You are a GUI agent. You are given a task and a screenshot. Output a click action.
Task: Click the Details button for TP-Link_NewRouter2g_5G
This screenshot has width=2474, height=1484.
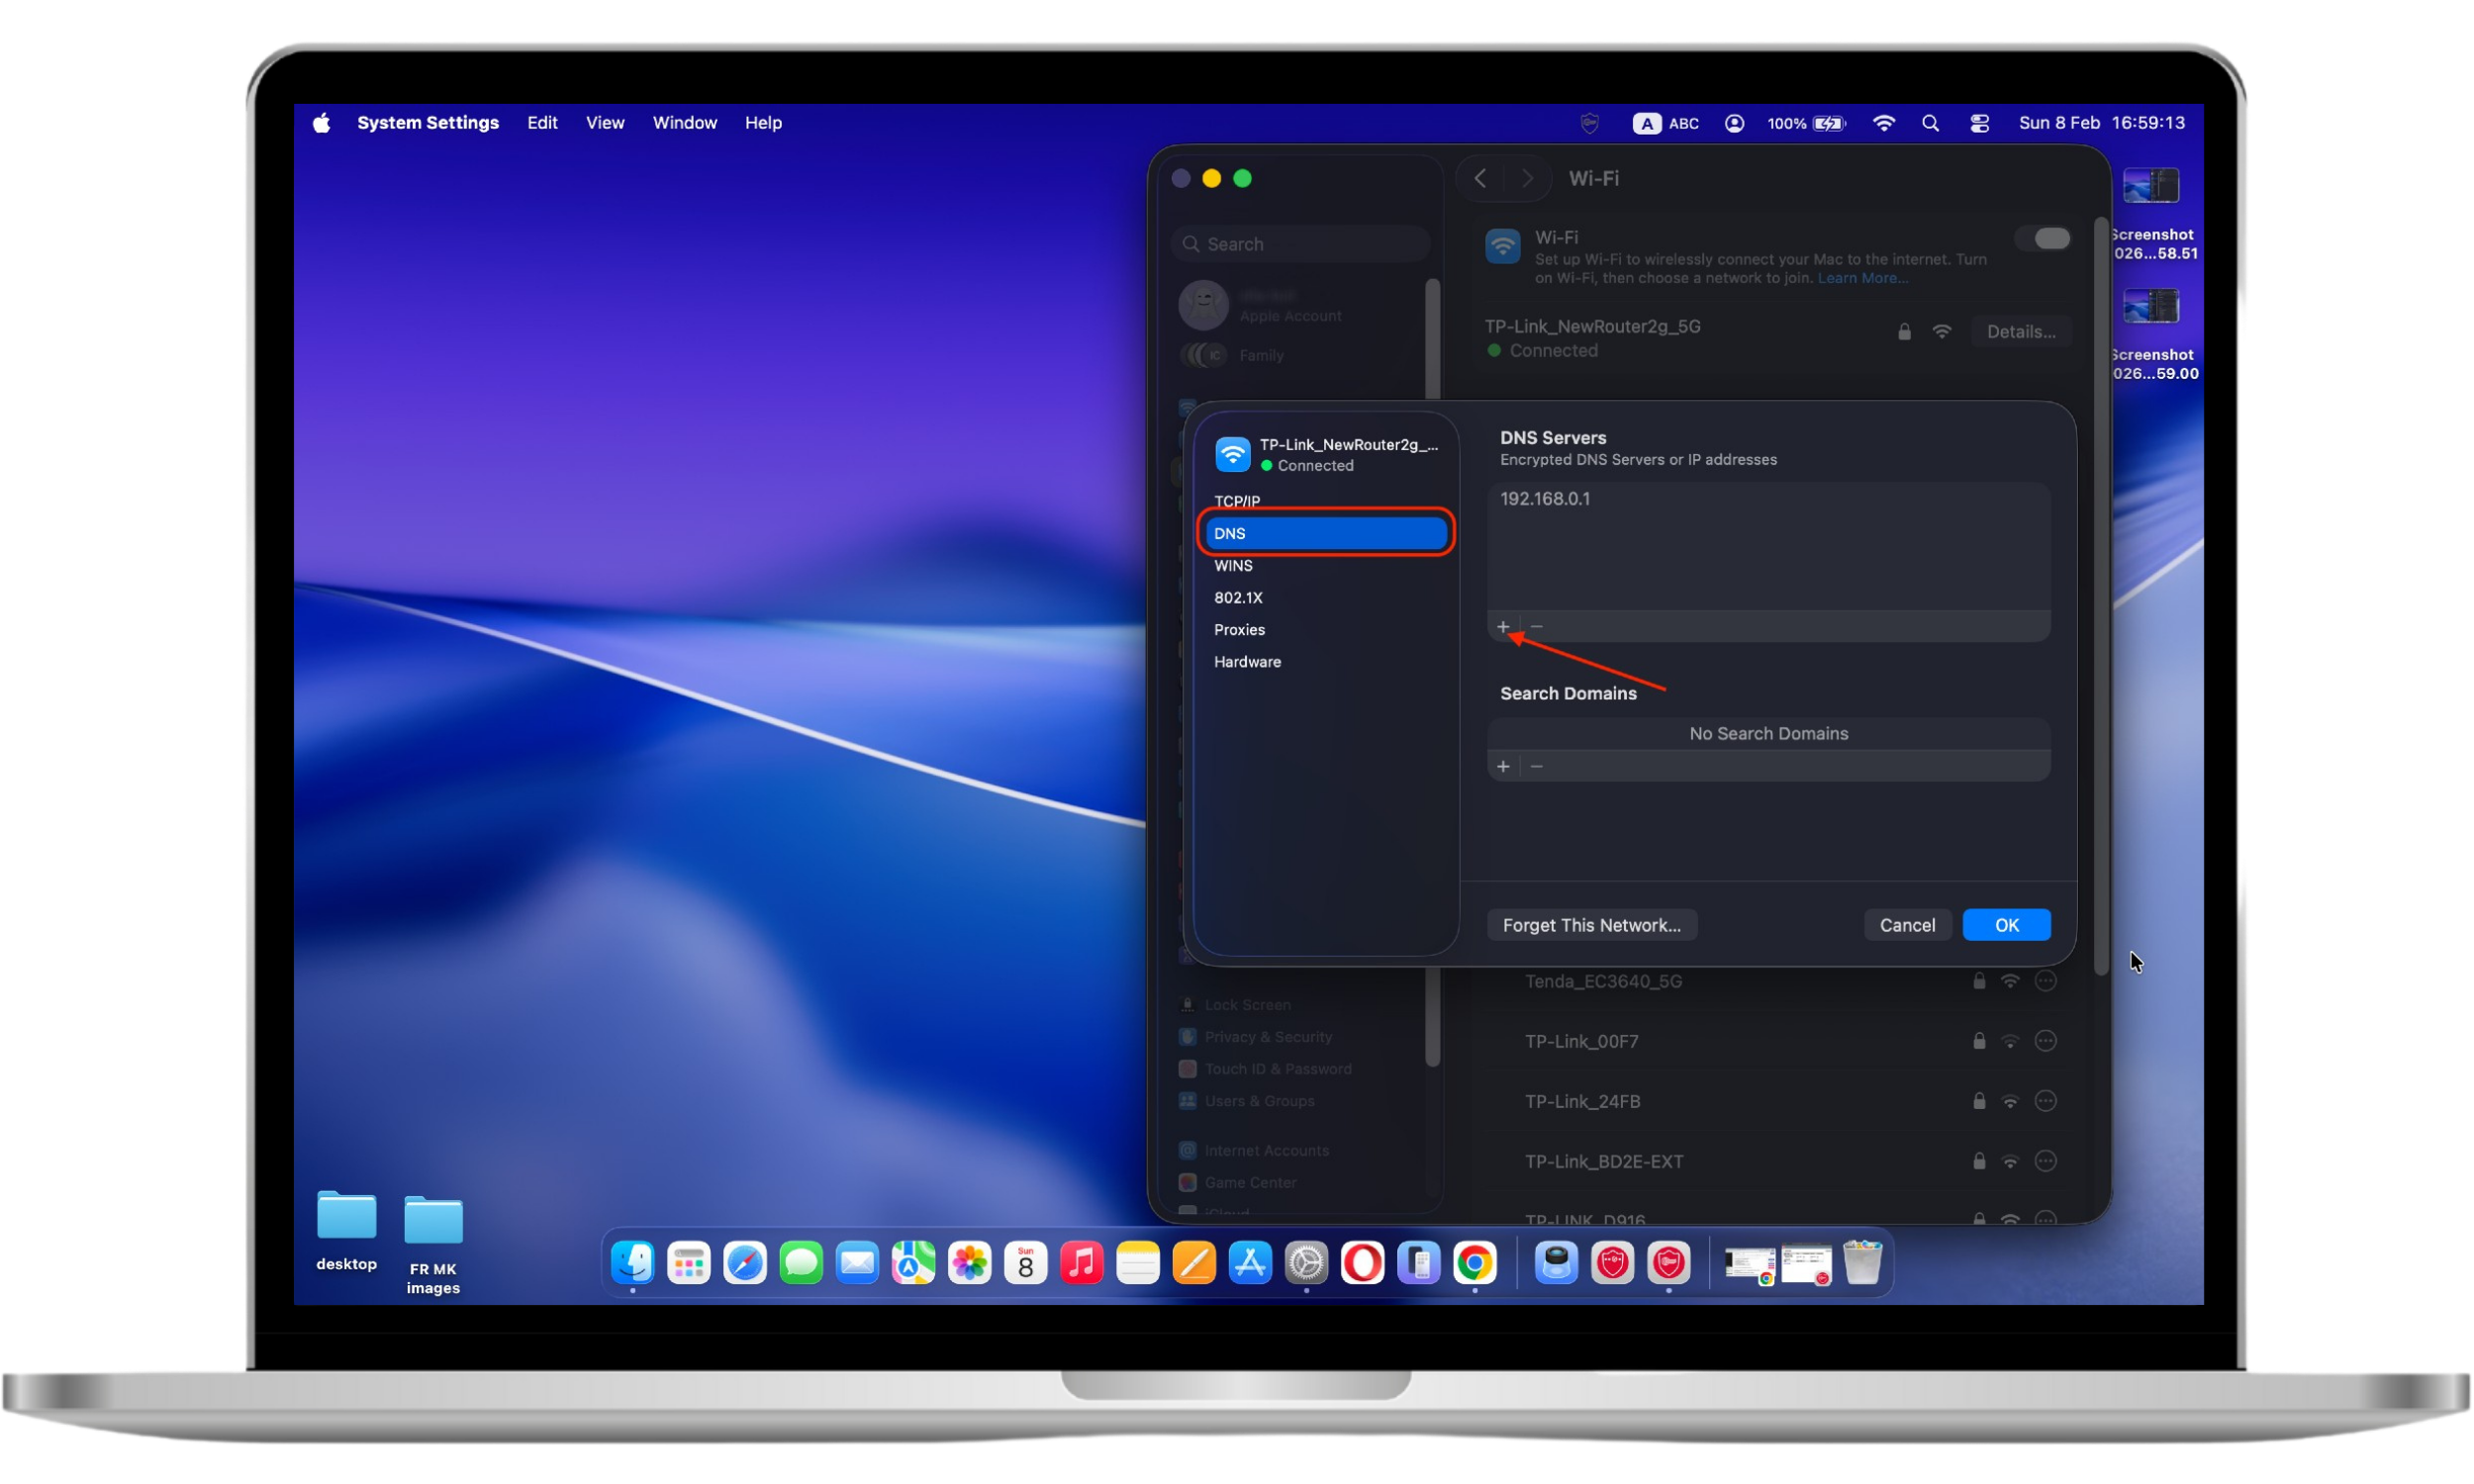[x=2021, y=331]
